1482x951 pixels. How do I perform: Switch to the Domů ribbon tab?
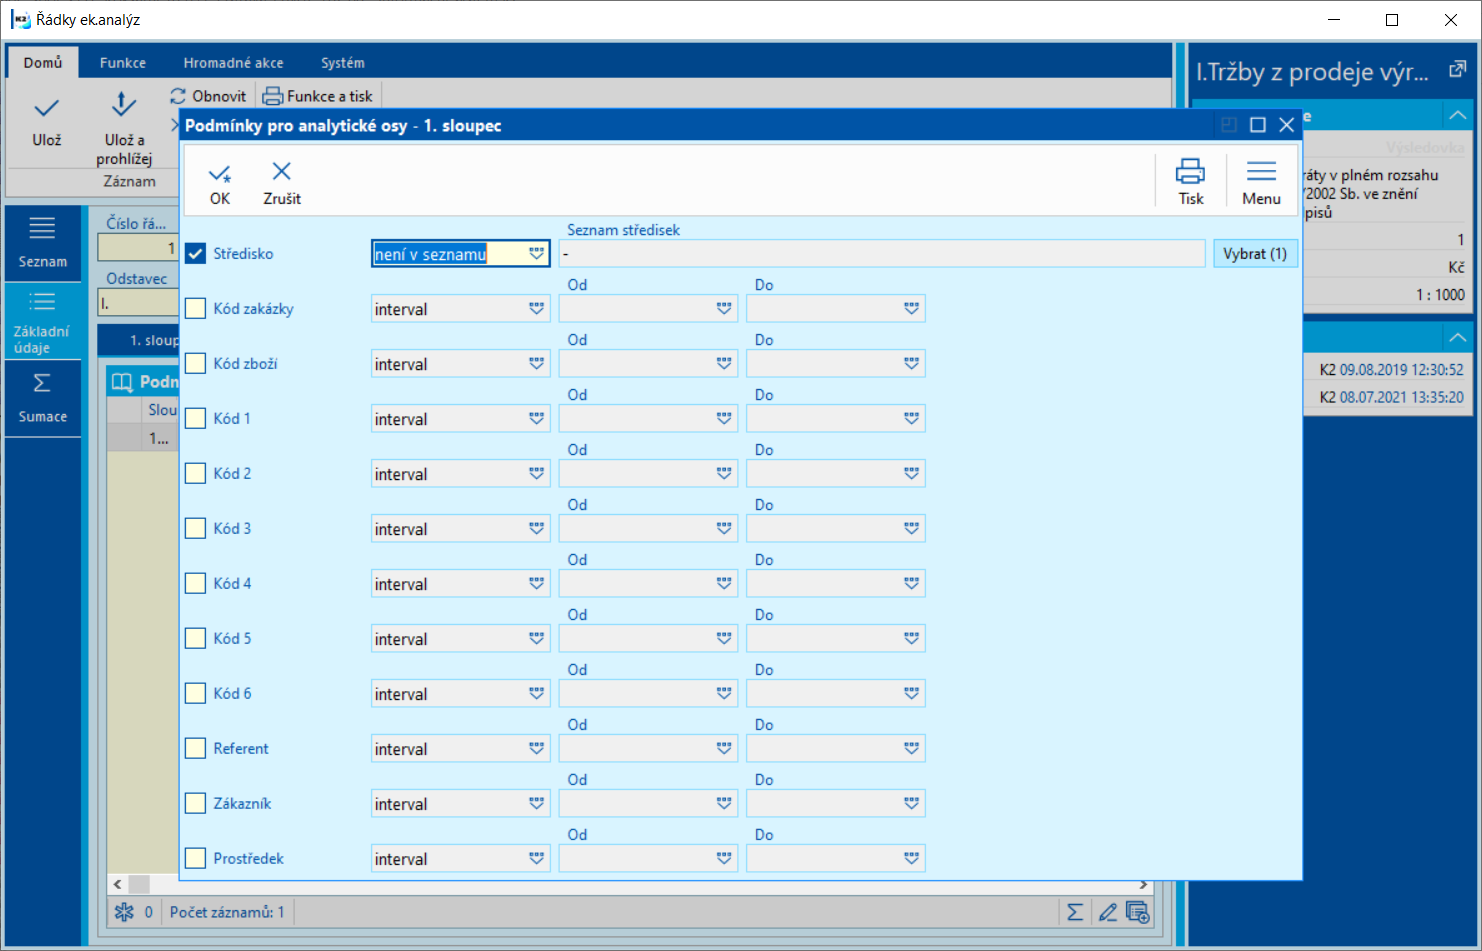pyautogui.click(x=43, y=62)
